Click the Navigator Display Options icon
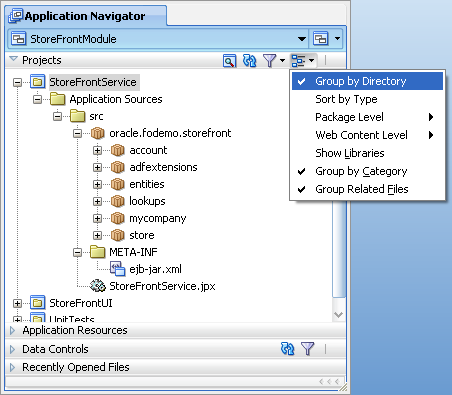This screenshot has height=395, width=452. 298,61
